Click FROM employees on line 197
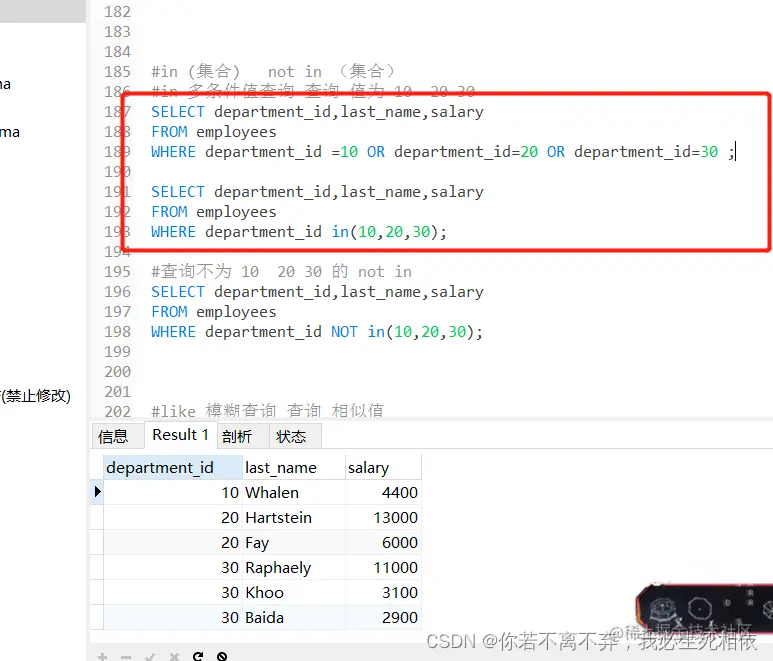The height and width of the screenshot is (661, 773). pyautogui.click(x=213, y=312)
